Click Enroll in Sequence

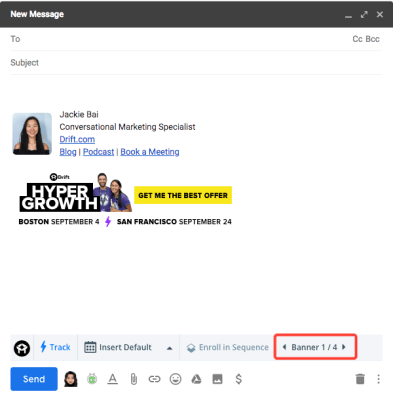(228, 347)
